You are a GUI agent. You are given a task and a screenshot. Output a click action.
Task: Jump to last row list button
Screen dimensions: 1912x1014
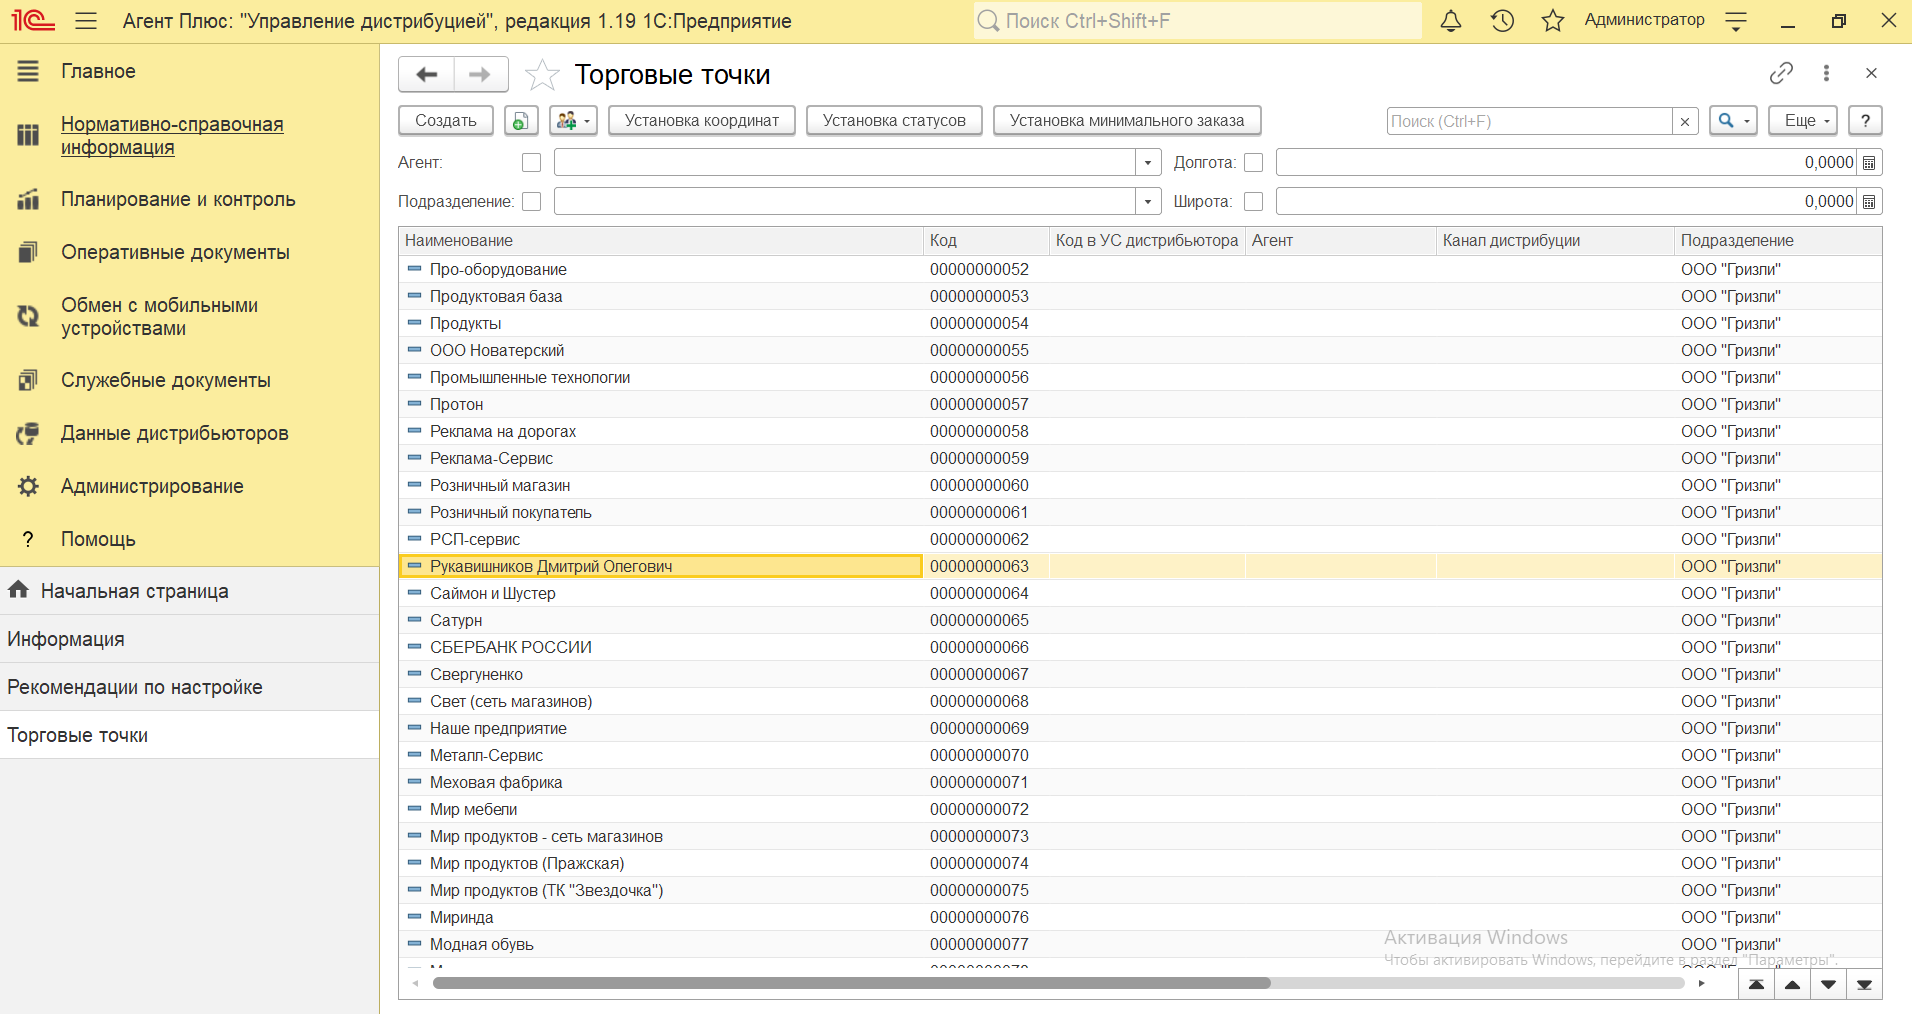1864,985
